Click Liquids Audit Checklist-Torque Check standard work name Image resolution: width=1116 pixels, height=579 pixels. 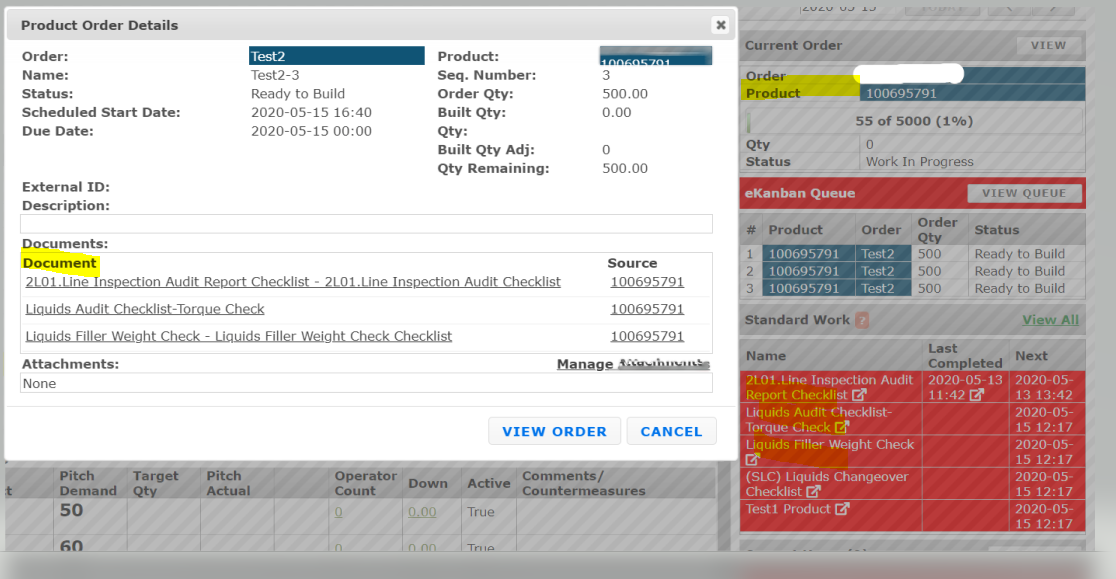pyautogui.click(x=818, y=420)
